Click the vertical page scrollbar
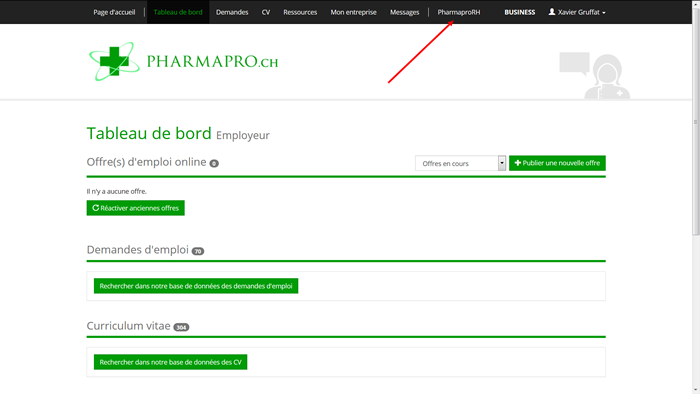 point(696,120)
